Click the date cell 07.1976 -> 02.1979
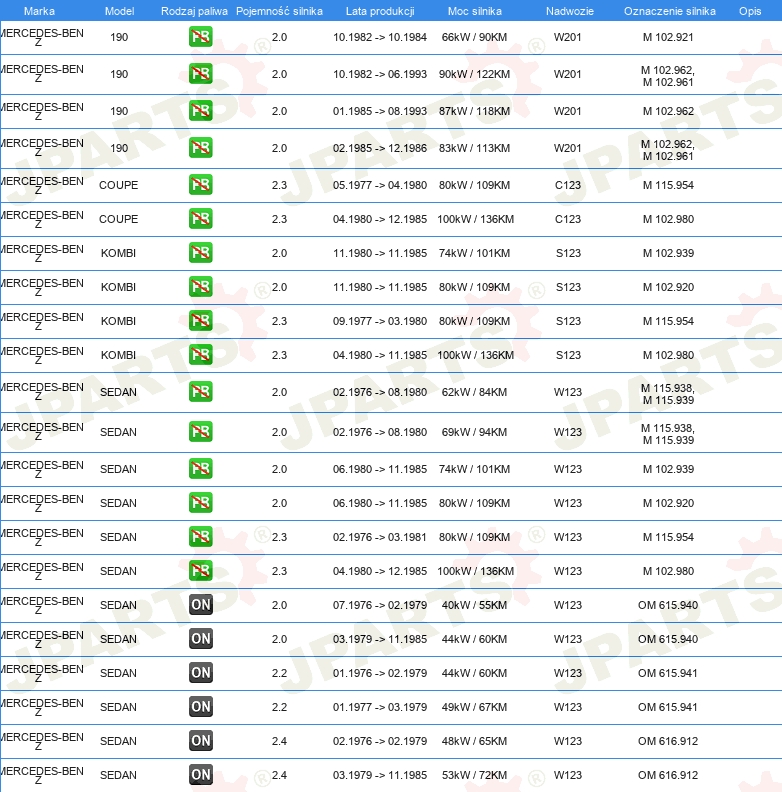The height and width of the screenshot is (792, 782). pyautogui.click(x=380, y=605)
